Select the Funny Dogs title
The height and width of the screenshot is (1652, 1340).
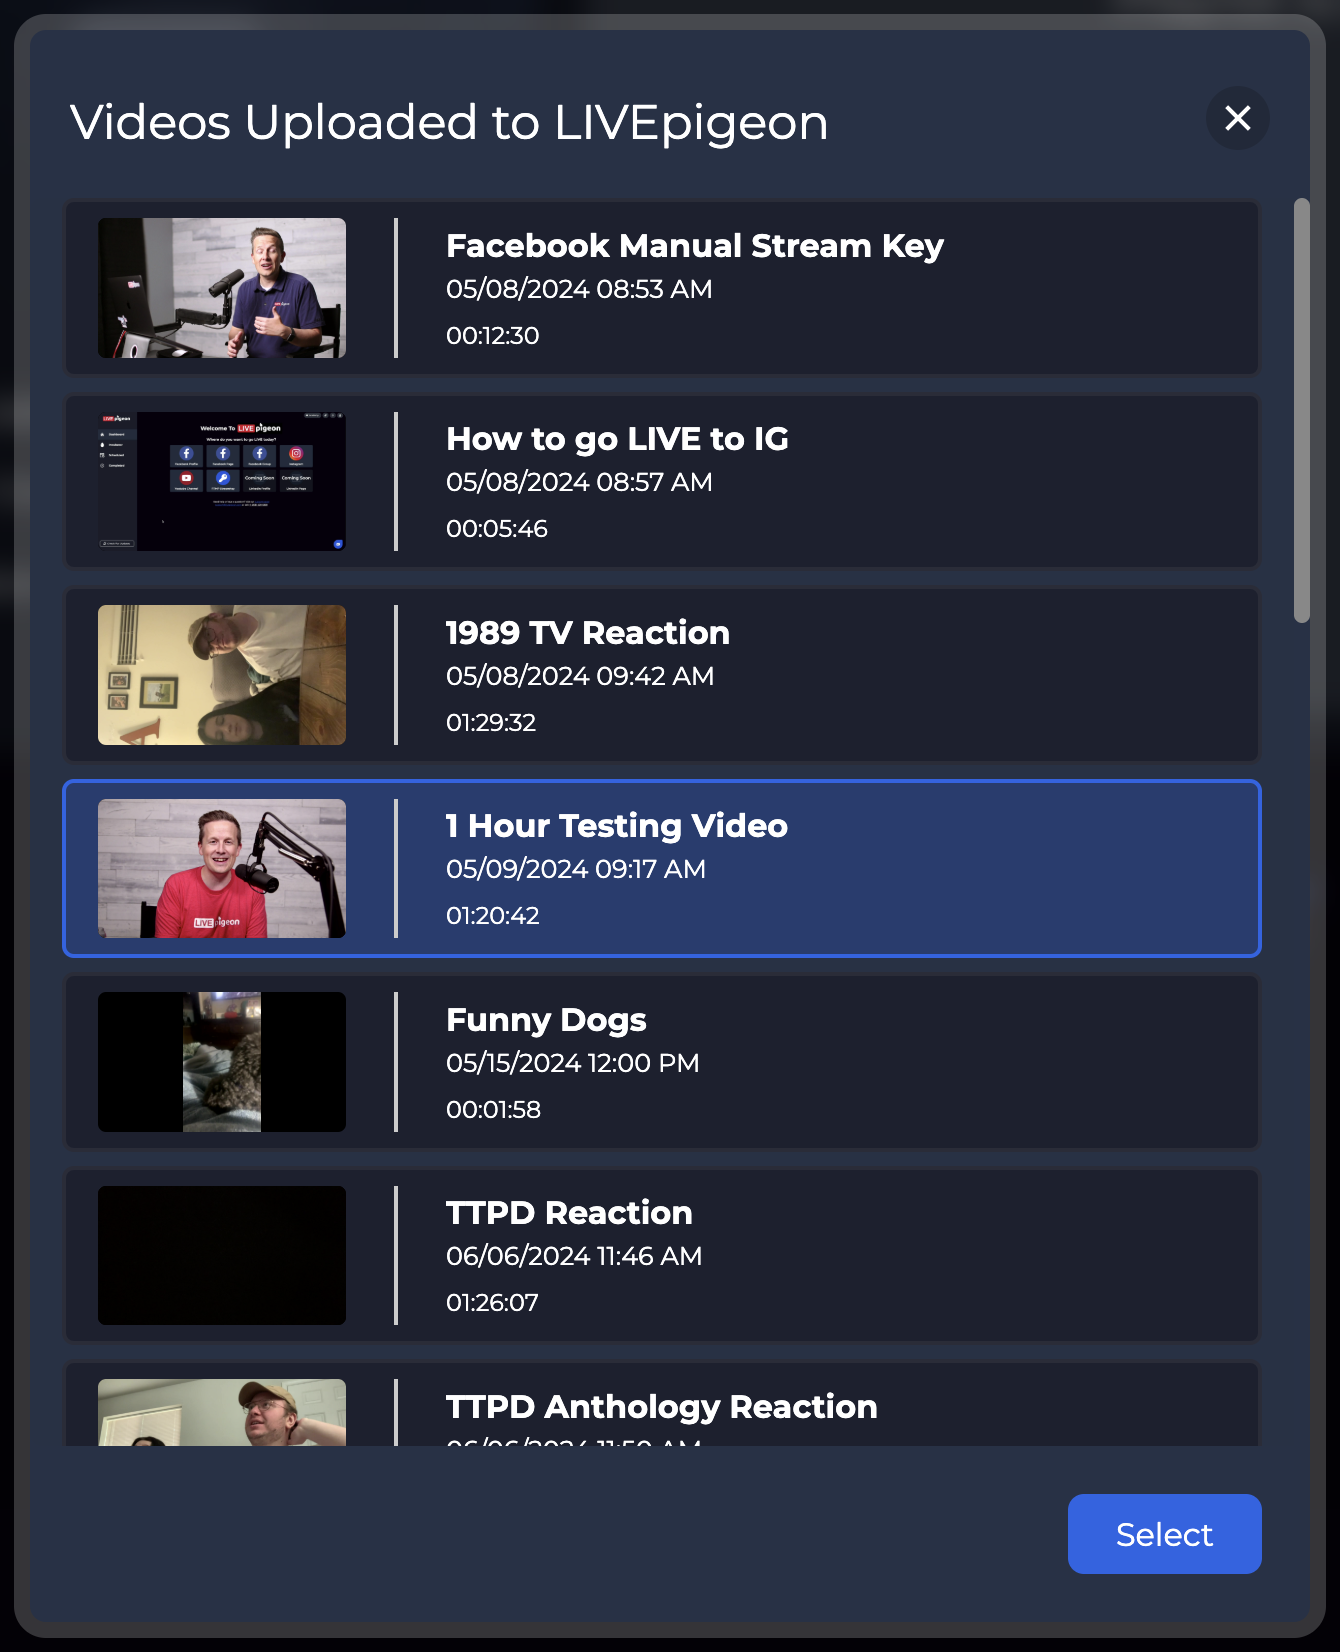click(x=546, y=1020)
